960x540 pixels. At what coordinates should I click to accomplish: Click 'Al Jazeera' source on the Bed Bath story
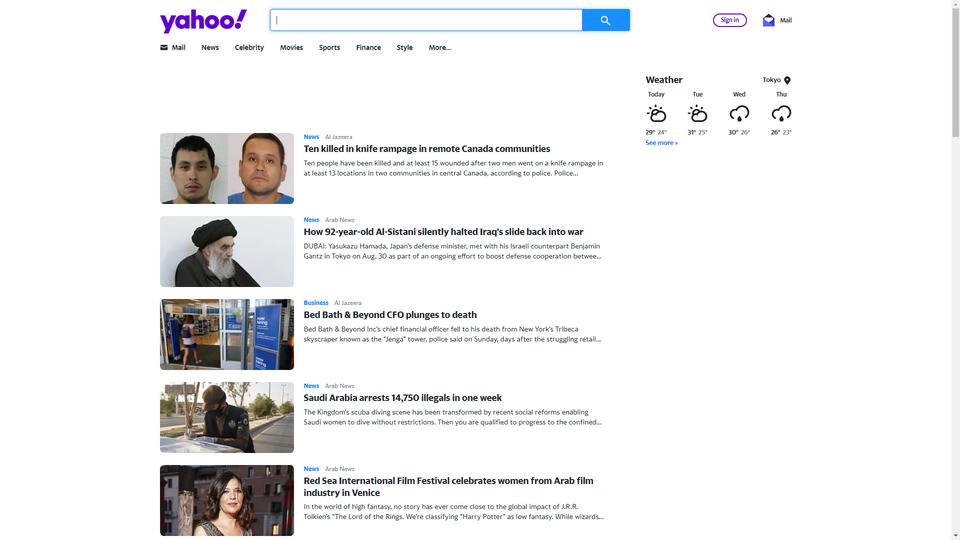pos(348,303)
